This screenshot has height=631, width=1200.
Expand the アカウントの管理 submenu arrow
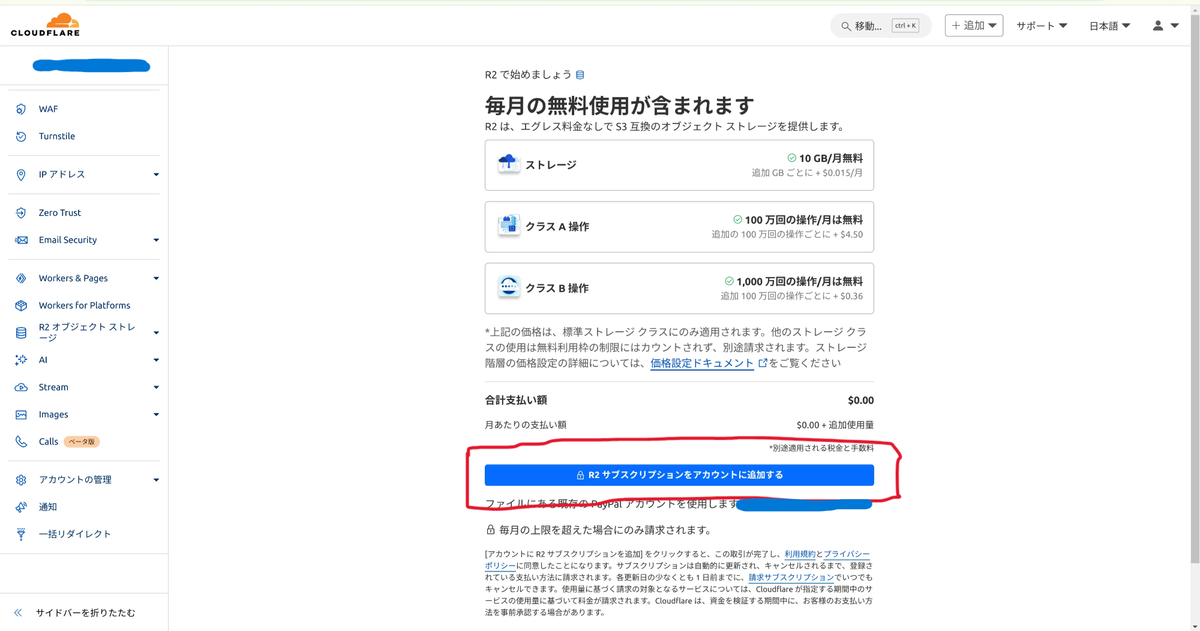[x=156, y=480]
